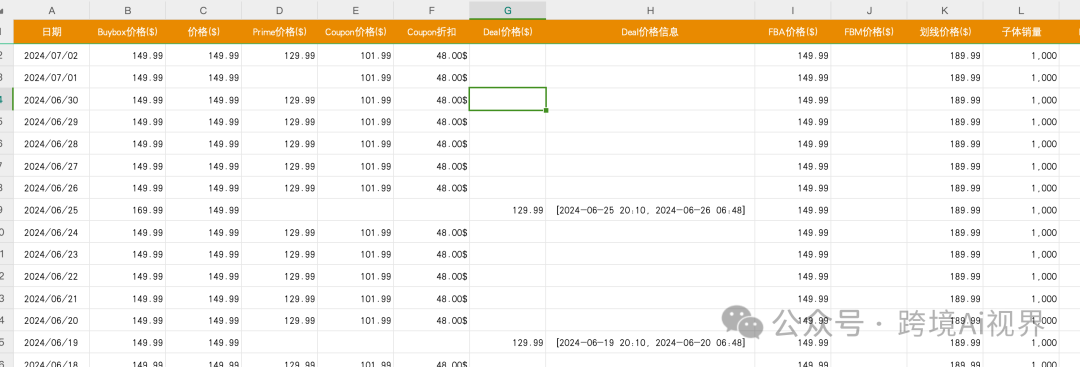This screenshot has width=1080, height=367.
Task: Click the 价格($) header cell in column C
Action: (x=203, y=32)
